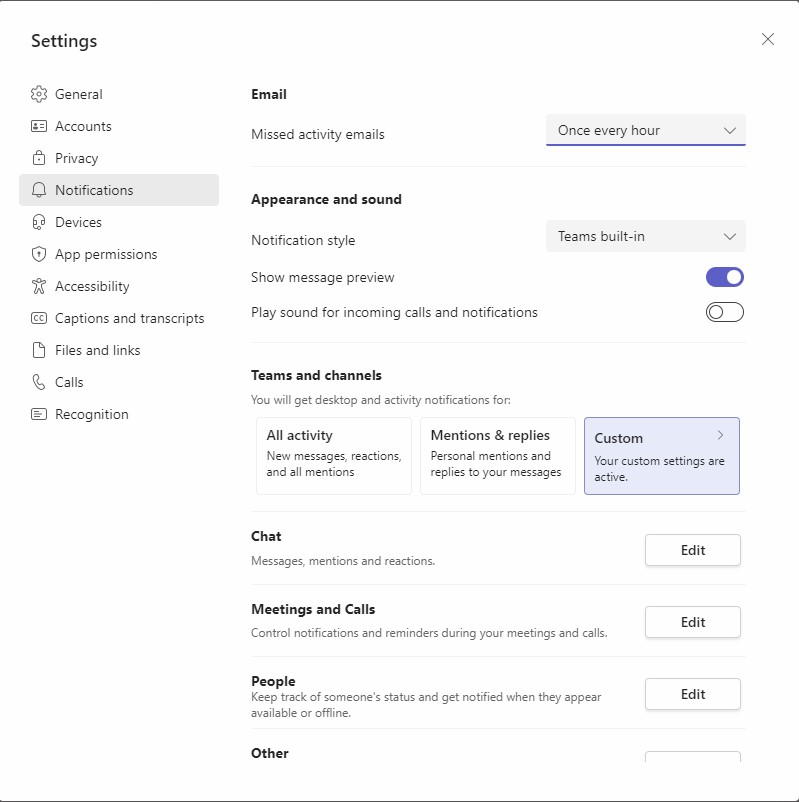The image size is (799, 802).
Task: Edit Meetings and Calls notifications
Action: 692,622
